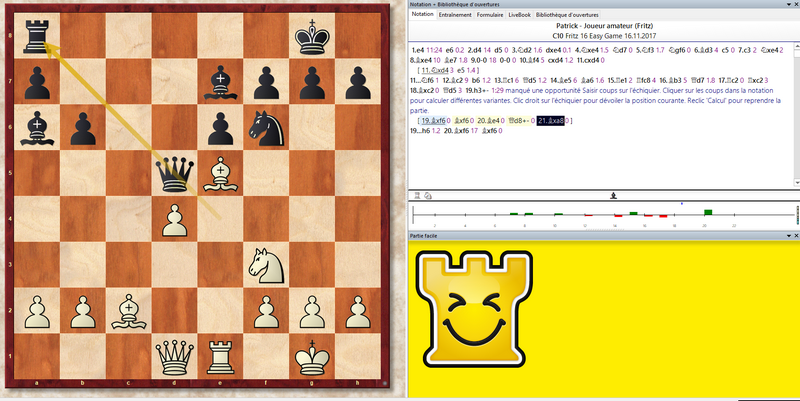Click the white bishop on c2
Viewport: 800px width, 401px height.
tap(129, 311)
